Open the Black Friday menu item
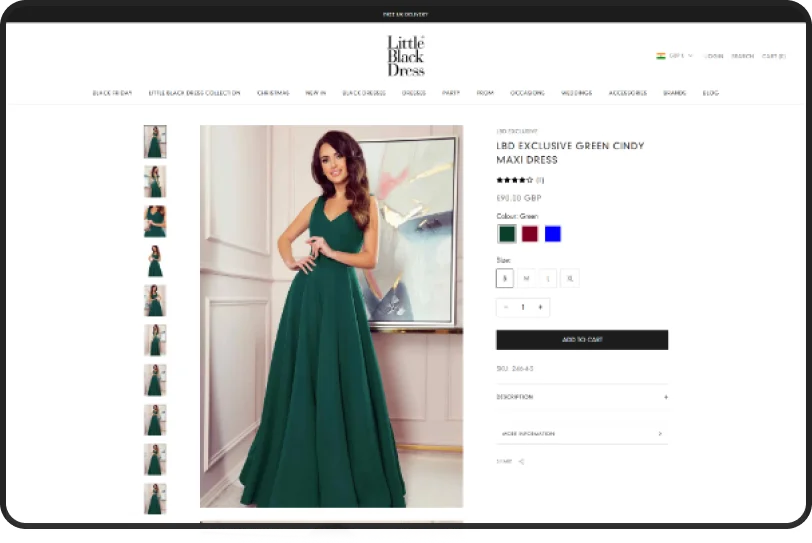812x543 pixels. click(x=112, y=93)
